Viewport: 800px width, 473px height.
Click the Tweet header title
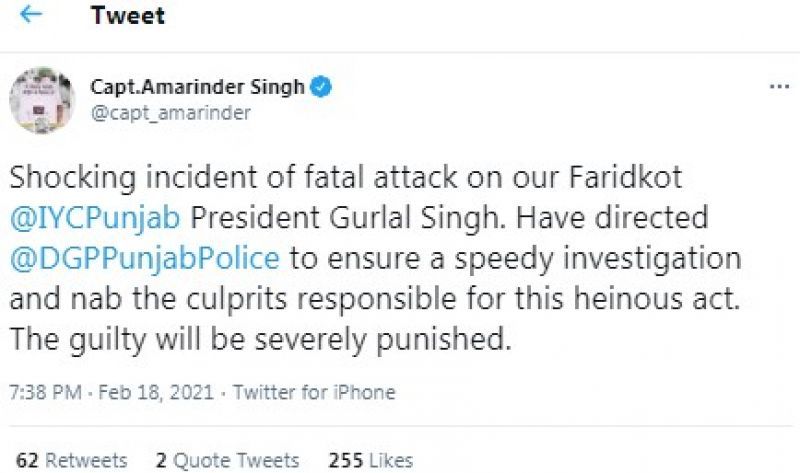(x=128, y=17)
